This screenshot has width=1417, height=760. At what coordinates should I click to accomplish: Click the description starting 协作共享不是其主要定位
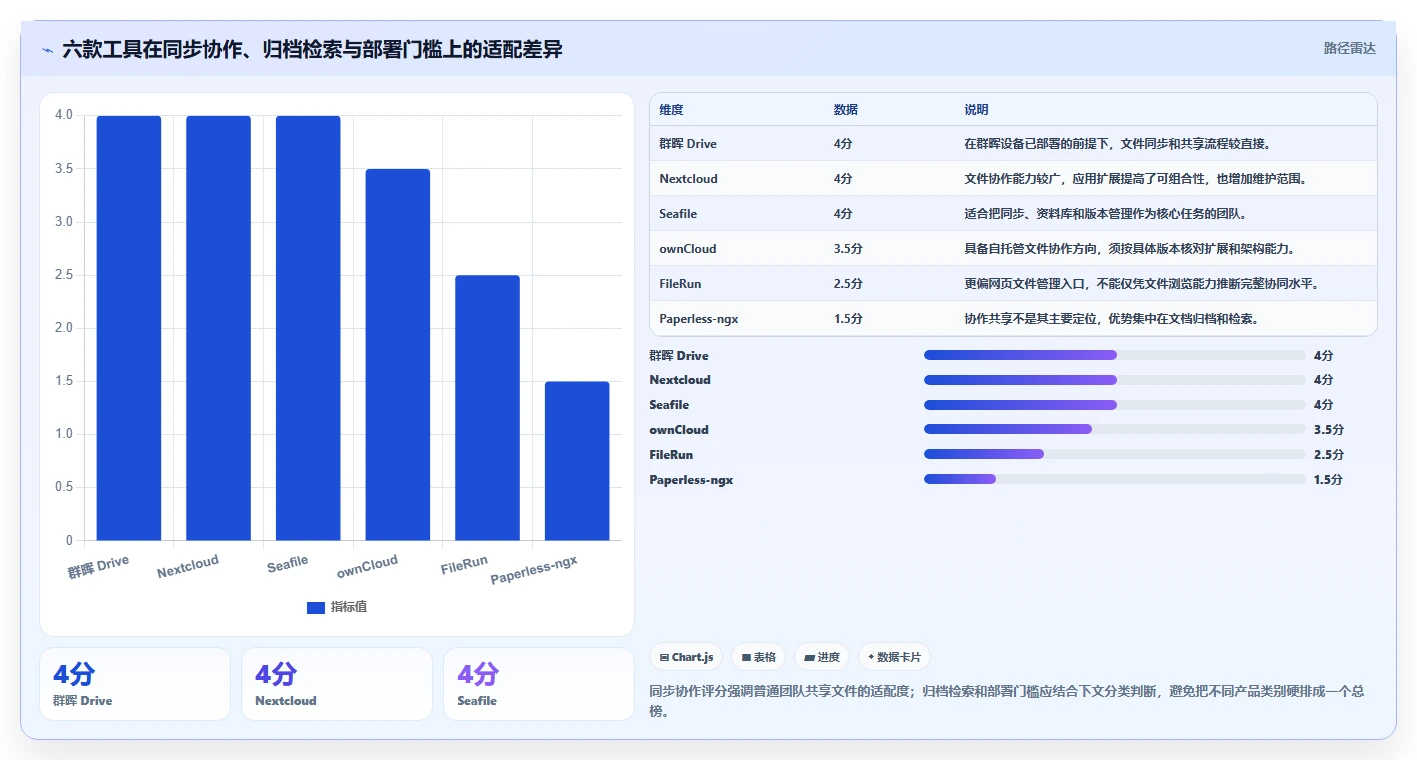1111,319
